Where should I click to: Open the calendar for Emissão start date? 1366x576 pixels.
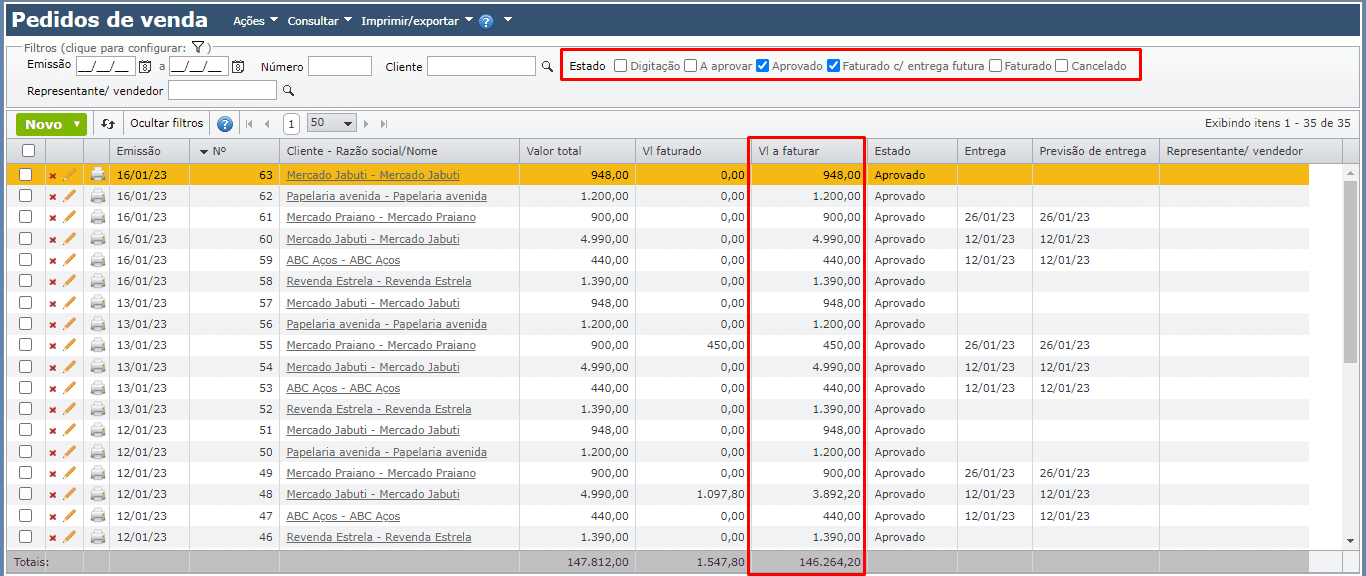pos(145,67)
